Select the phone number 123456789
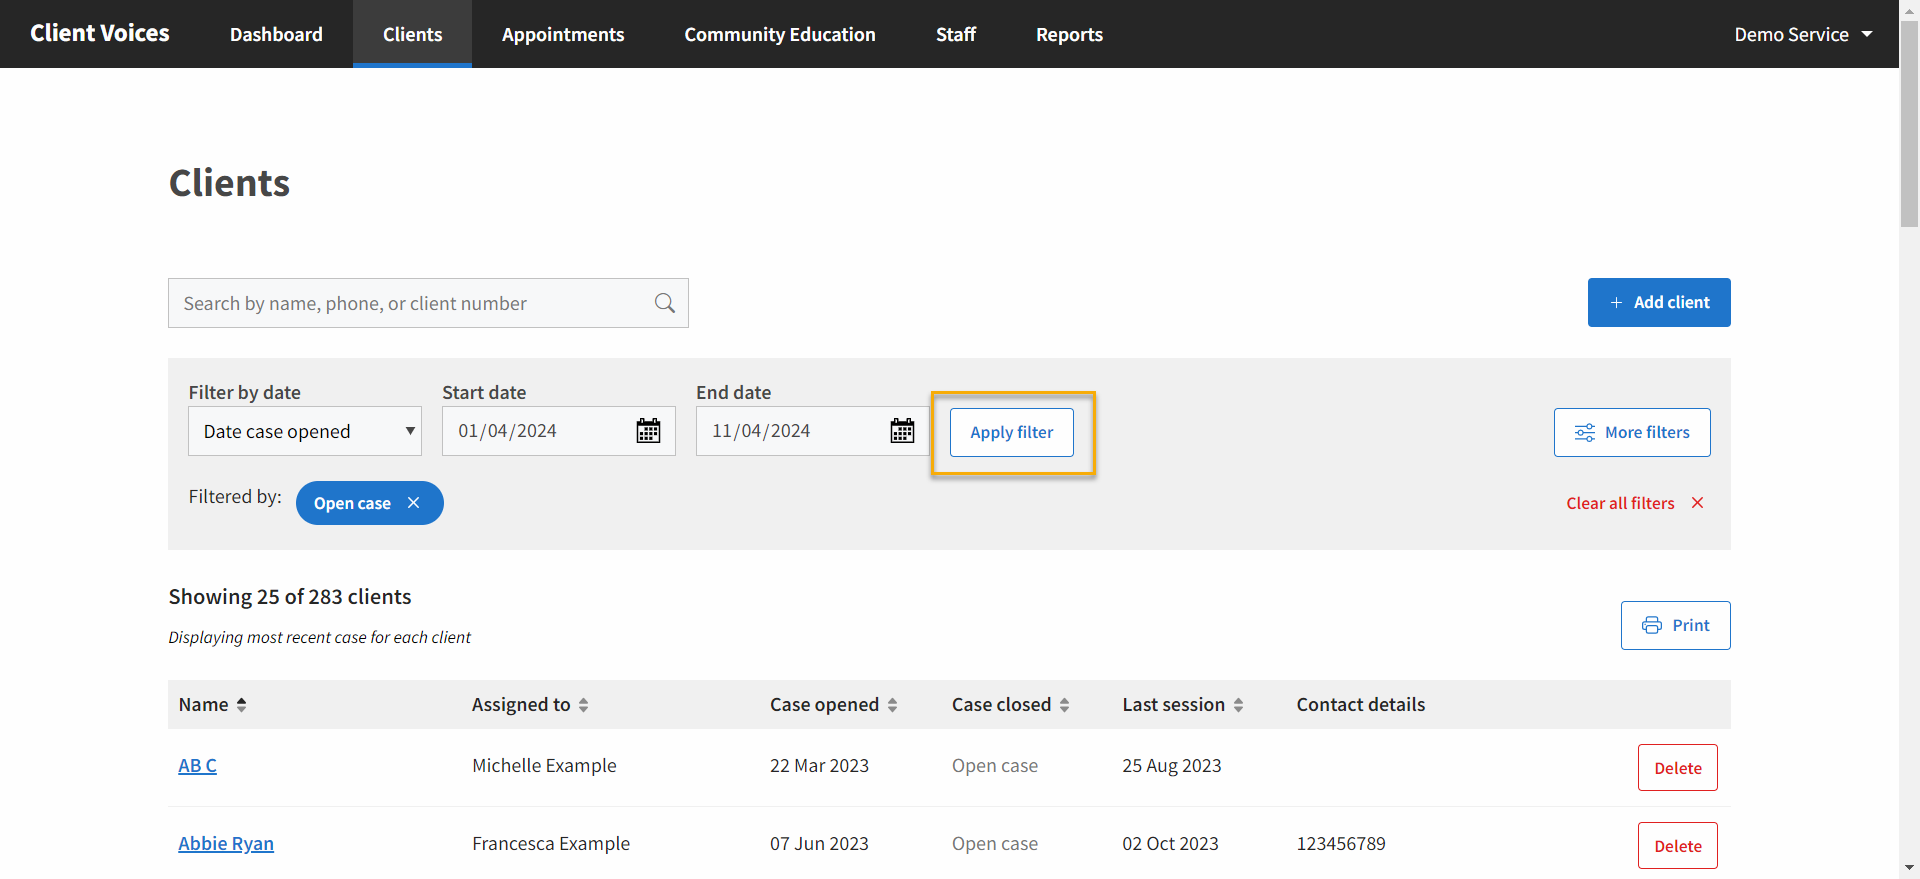The width and height of the screenshot is (1920, 879). point(1341,843)
